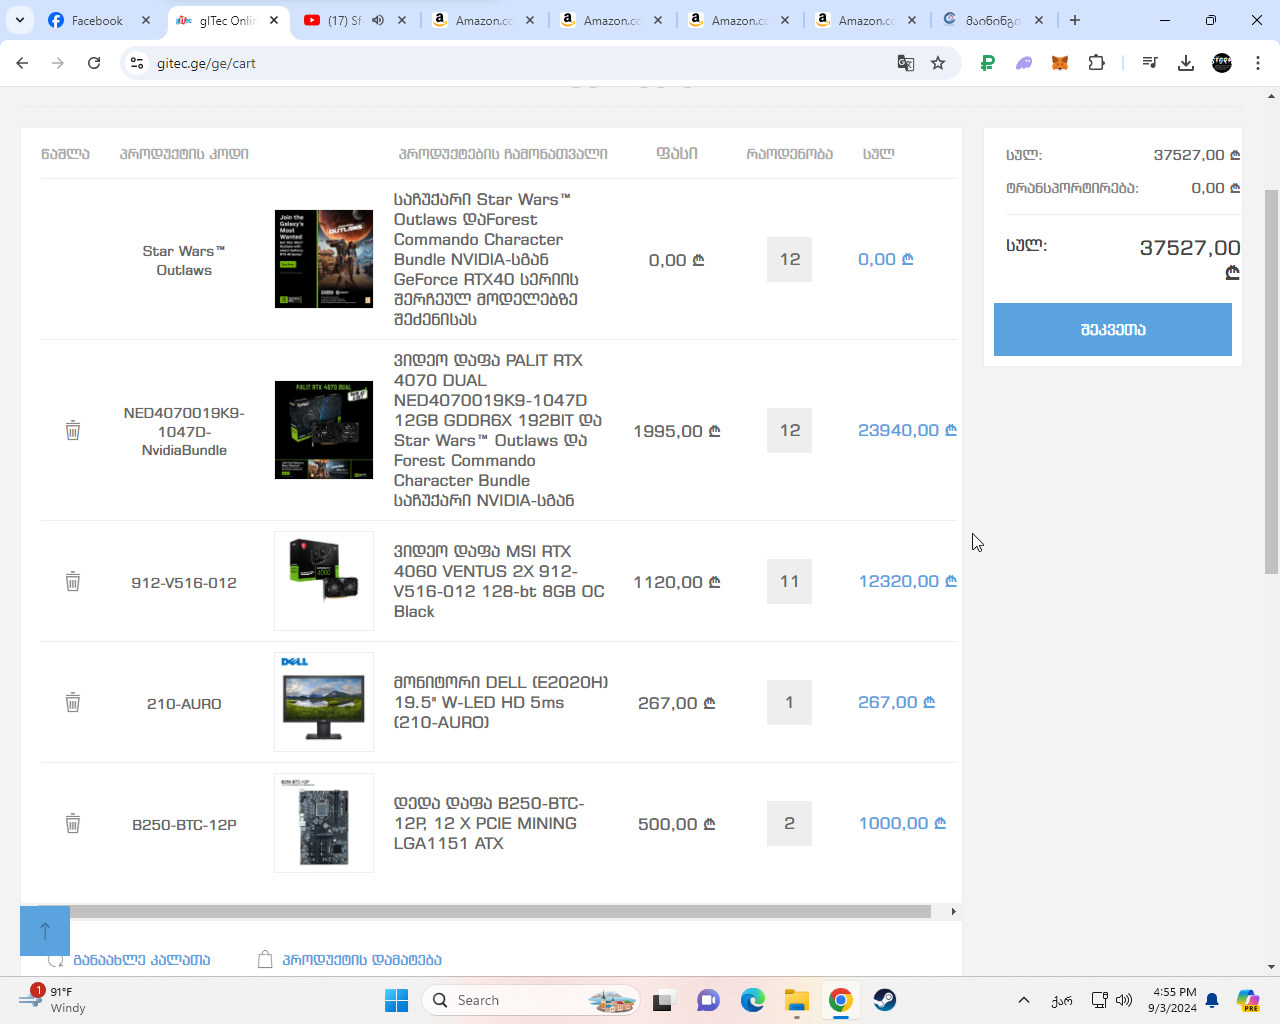Open the MetaMask fox extension
1280x1024 pixels.
(x=1060, y=63)
